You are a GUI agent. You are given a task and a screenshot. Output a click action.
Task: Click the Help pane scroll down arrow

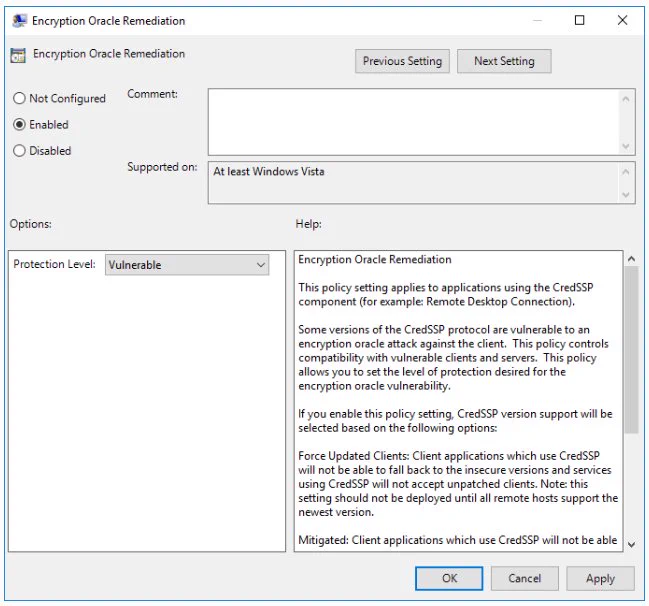click(631, 544)
